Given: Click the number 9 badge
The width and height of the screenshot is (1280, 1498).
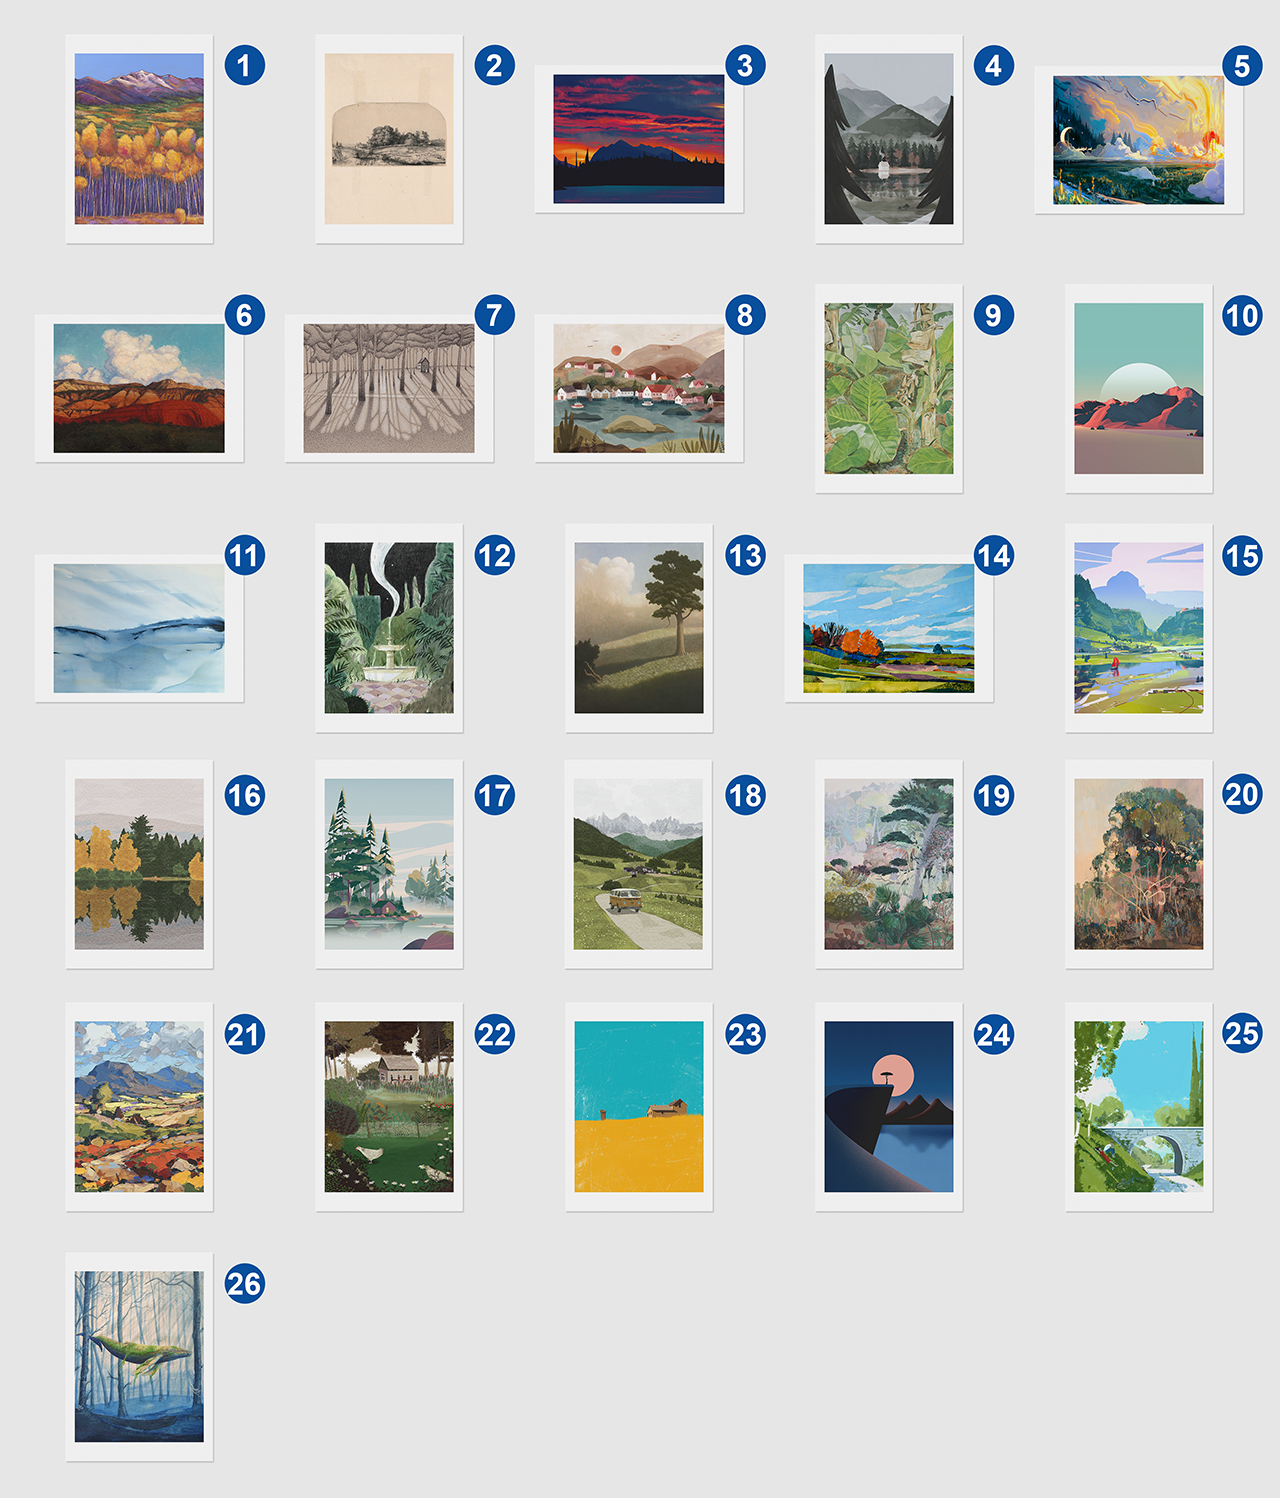Looking at the screenshot, I should 993,315.
